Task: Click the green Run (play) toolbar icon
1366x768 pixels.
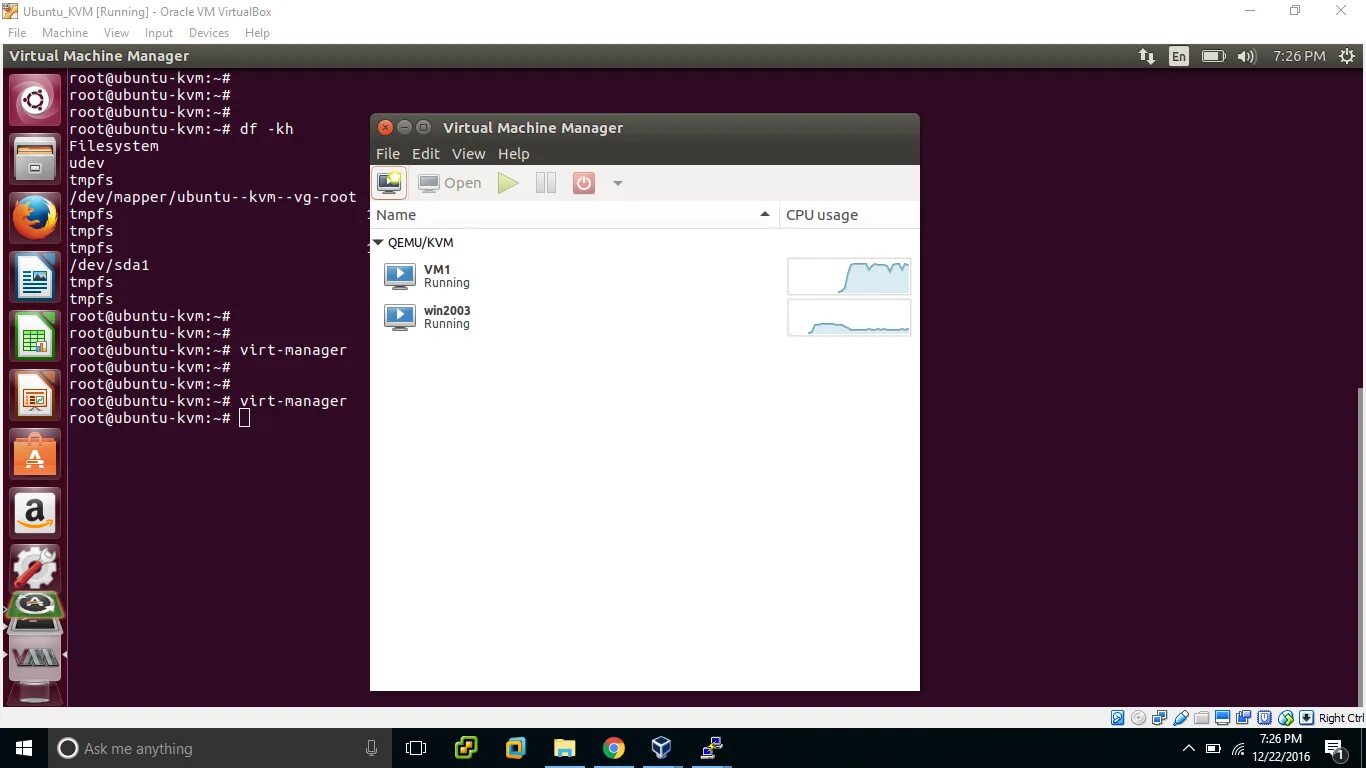Action: click(508, 183)
